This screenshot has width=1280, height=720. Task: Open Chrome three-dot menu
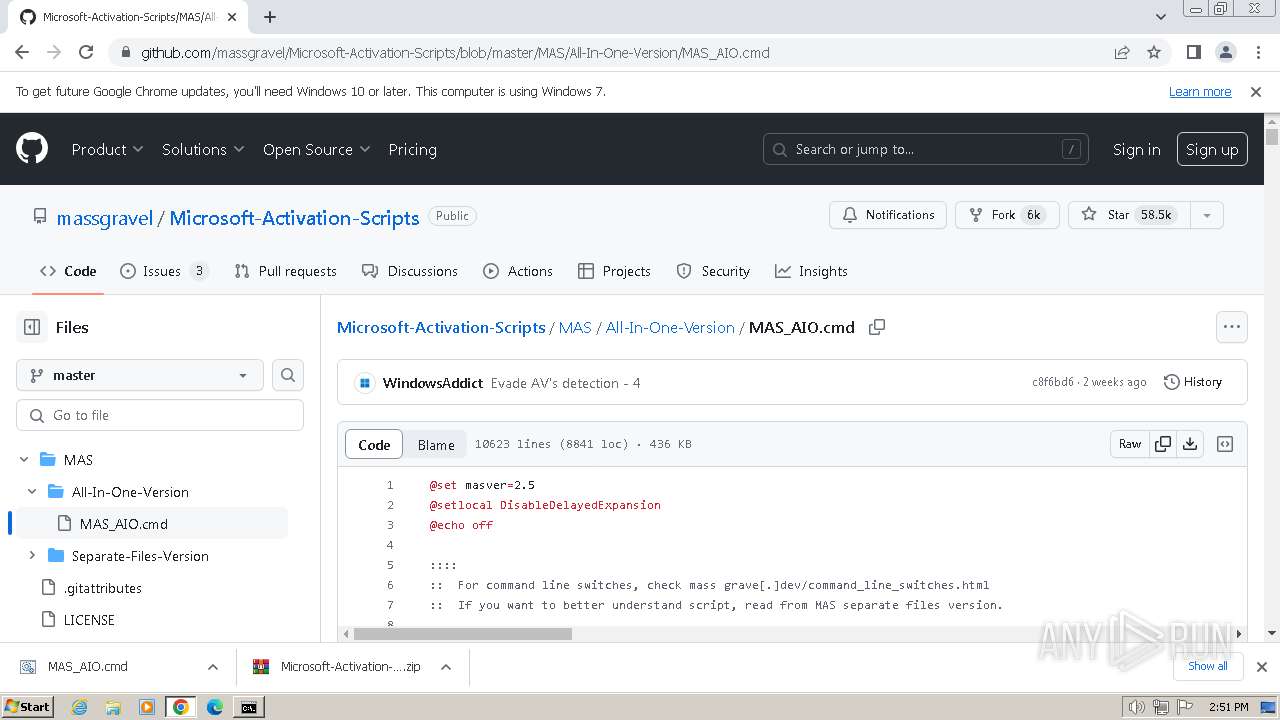pyautogui.click(x=1256, y=53)
